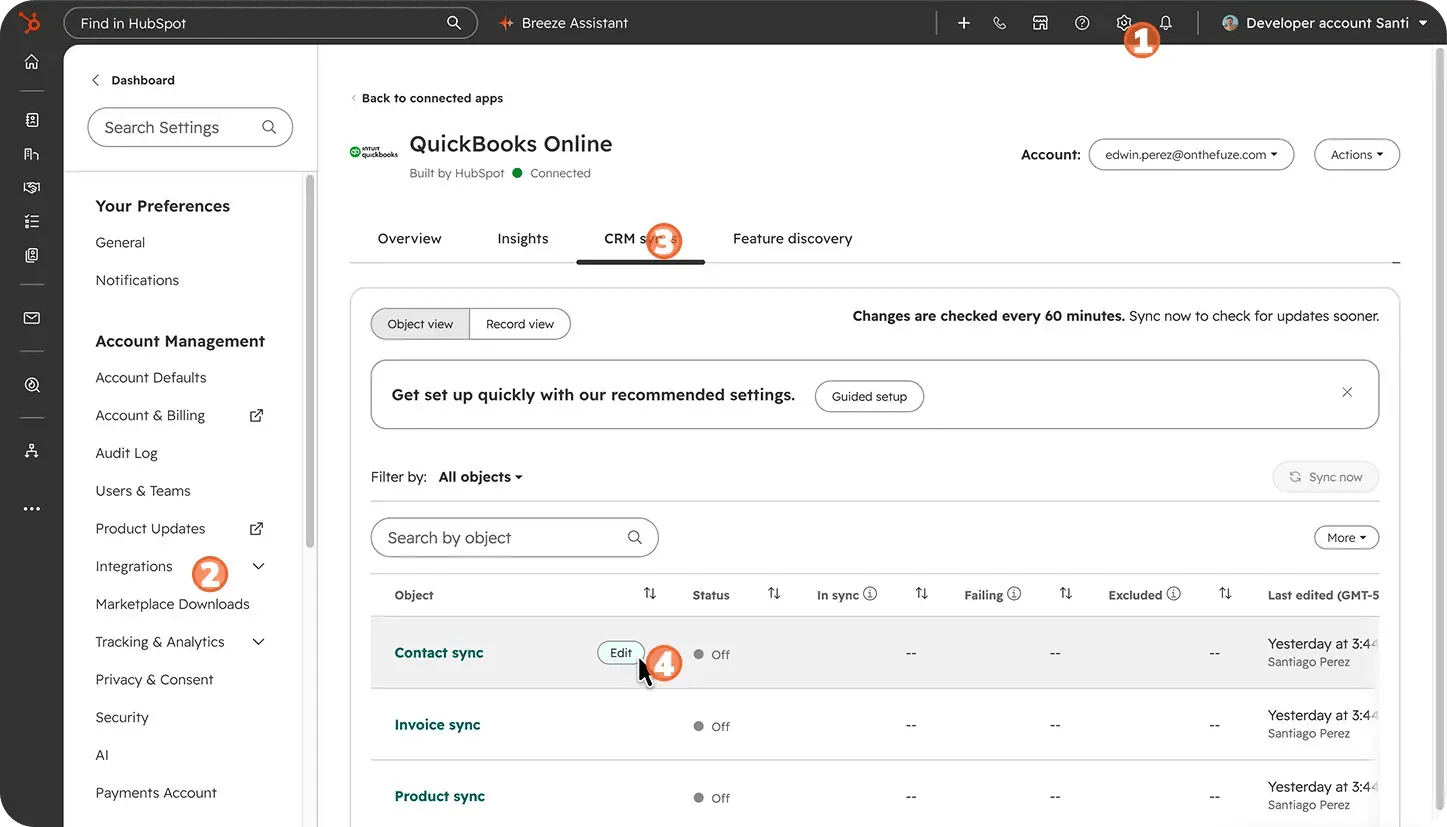Screen dimensions: 1447x827
Task: Open the phone calling icon
Action: coord(1000,23)
